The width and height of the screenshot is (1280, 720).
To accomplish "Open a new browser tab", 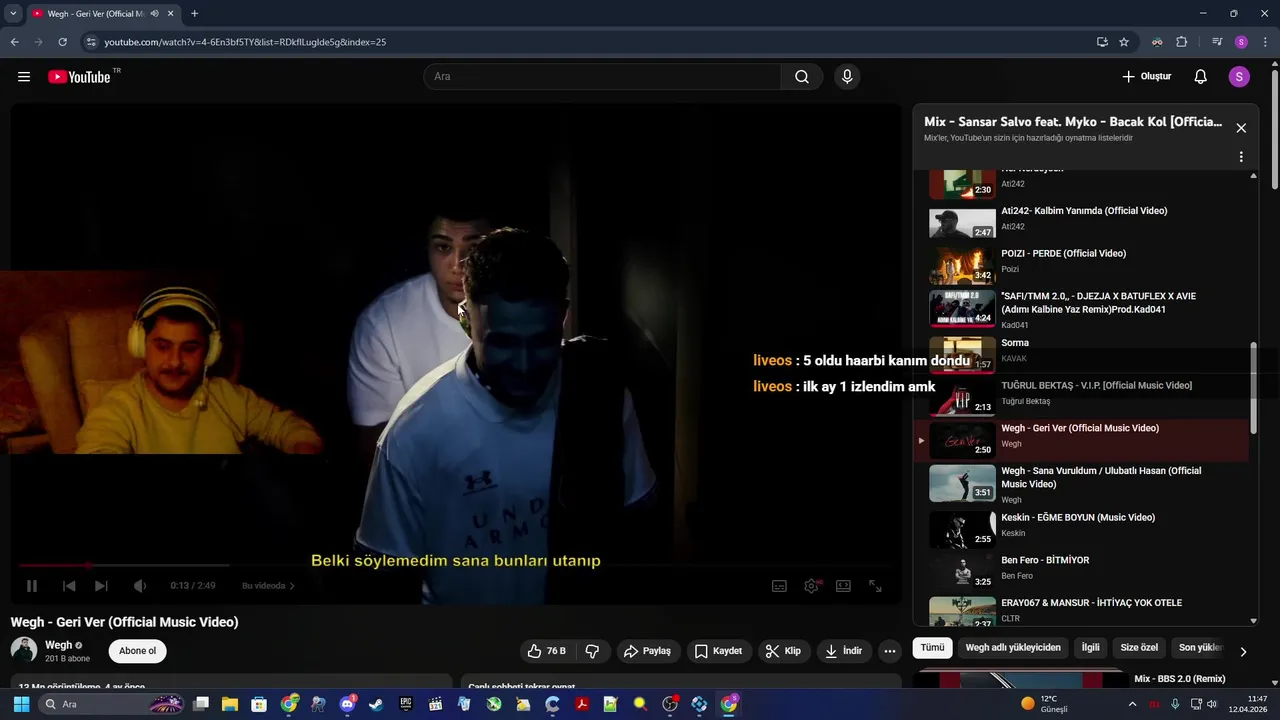I will pyautogui.click(x=194, y=14).
